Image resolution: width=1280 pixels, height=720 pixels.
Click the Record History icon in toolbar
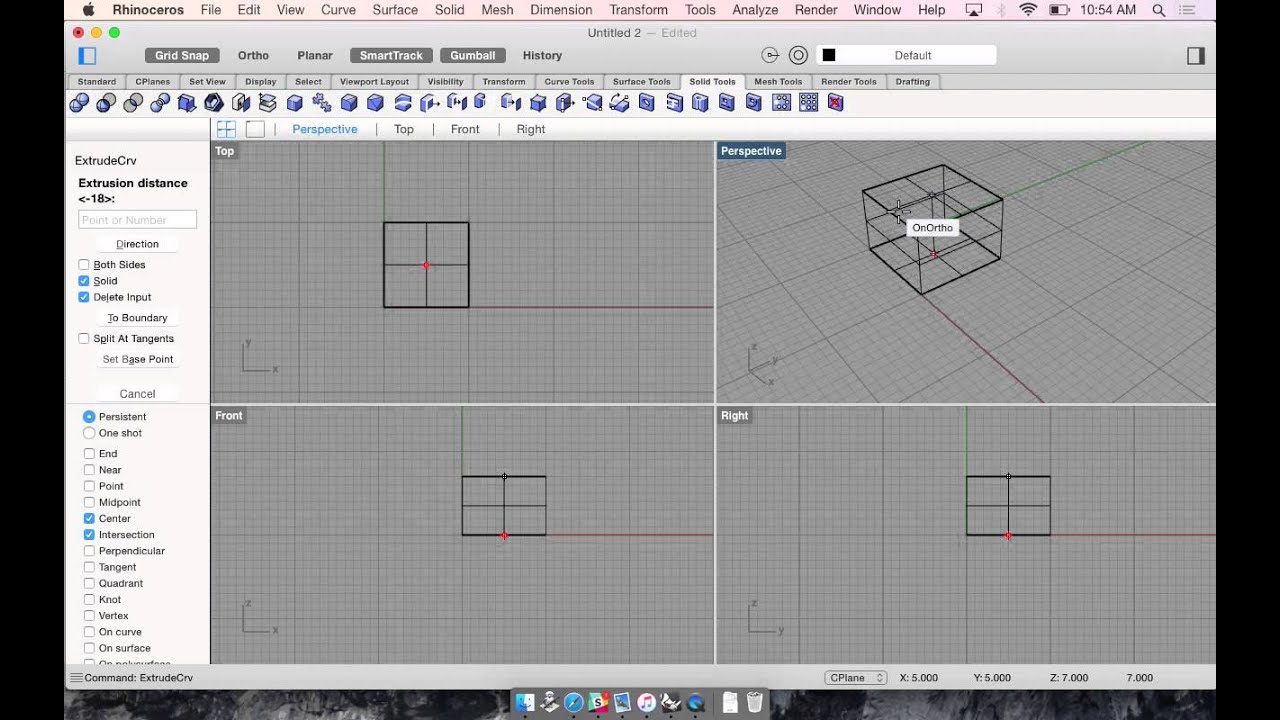pyautogui.click(x=770, y=56)
